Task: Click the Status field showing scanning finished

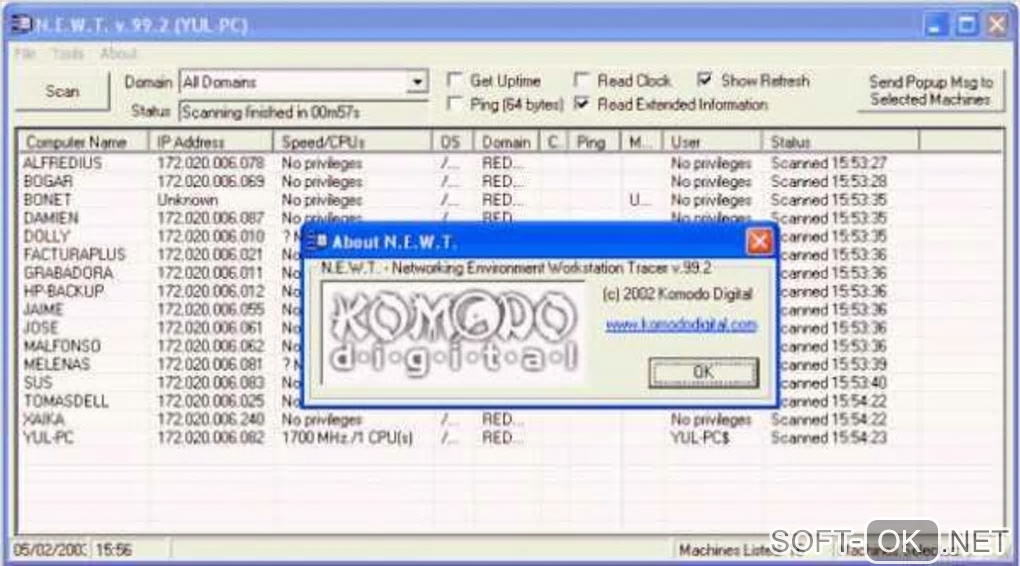Action: [303, 112]
